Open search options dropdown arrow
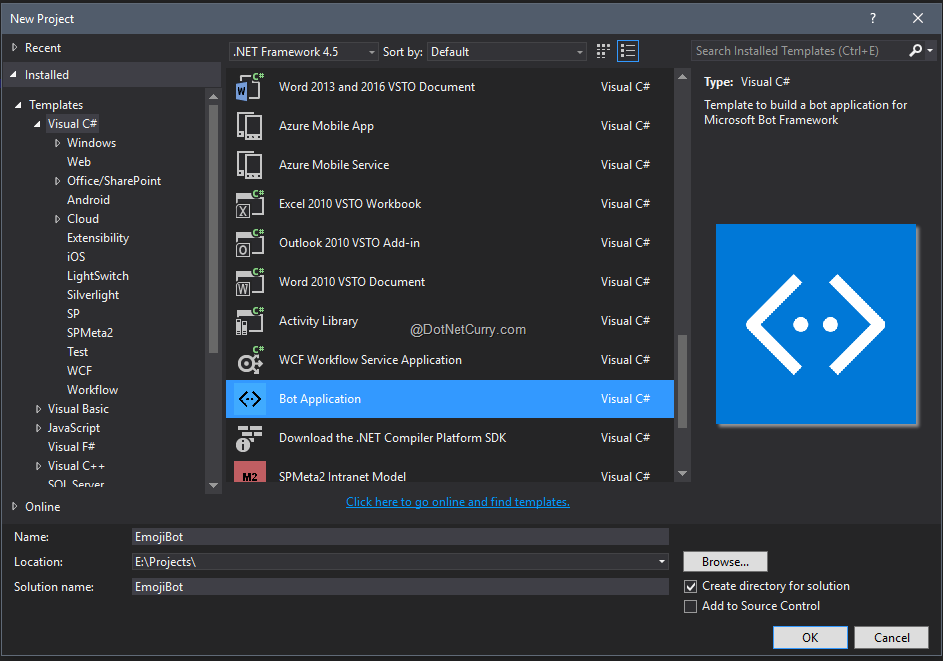The height and width of the screenshot is (661, 943). (930, 51)
